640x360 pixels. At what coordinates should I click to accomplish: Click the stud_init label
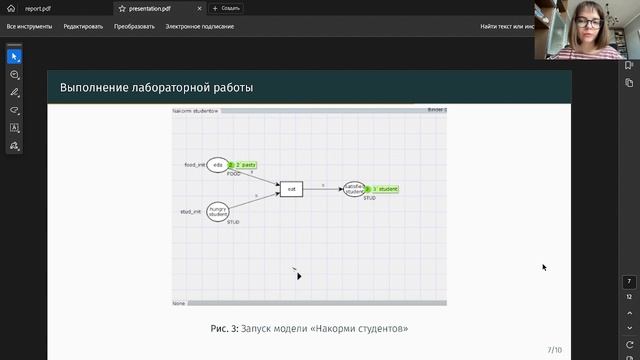click(191, 212)
